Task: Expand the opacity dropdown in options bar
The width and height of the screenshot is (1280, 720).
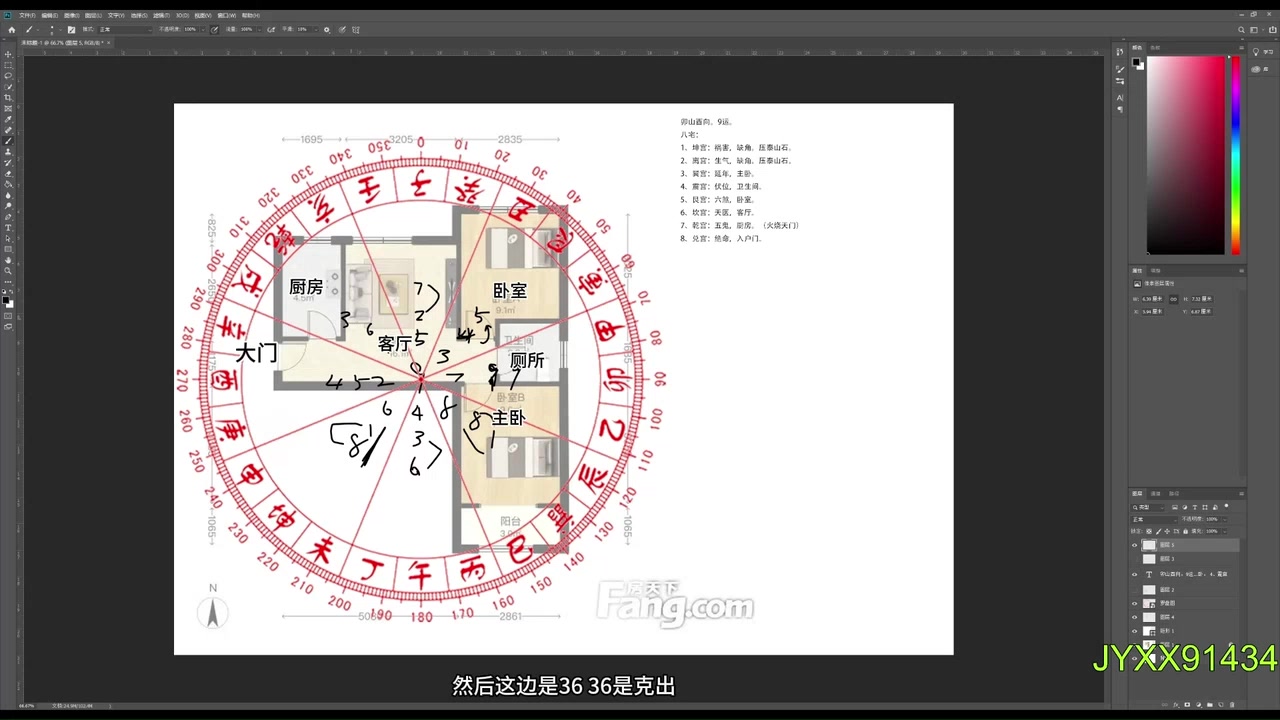Action: (x=203, y=29)
